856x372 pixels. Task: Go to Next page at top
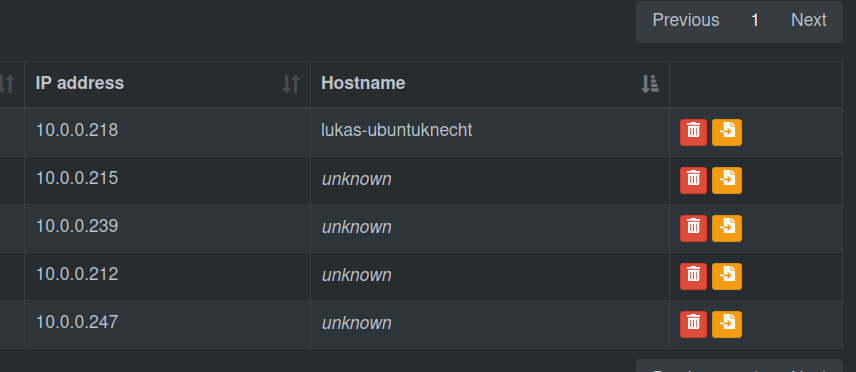pyautogui.click(x=809, y=21)
